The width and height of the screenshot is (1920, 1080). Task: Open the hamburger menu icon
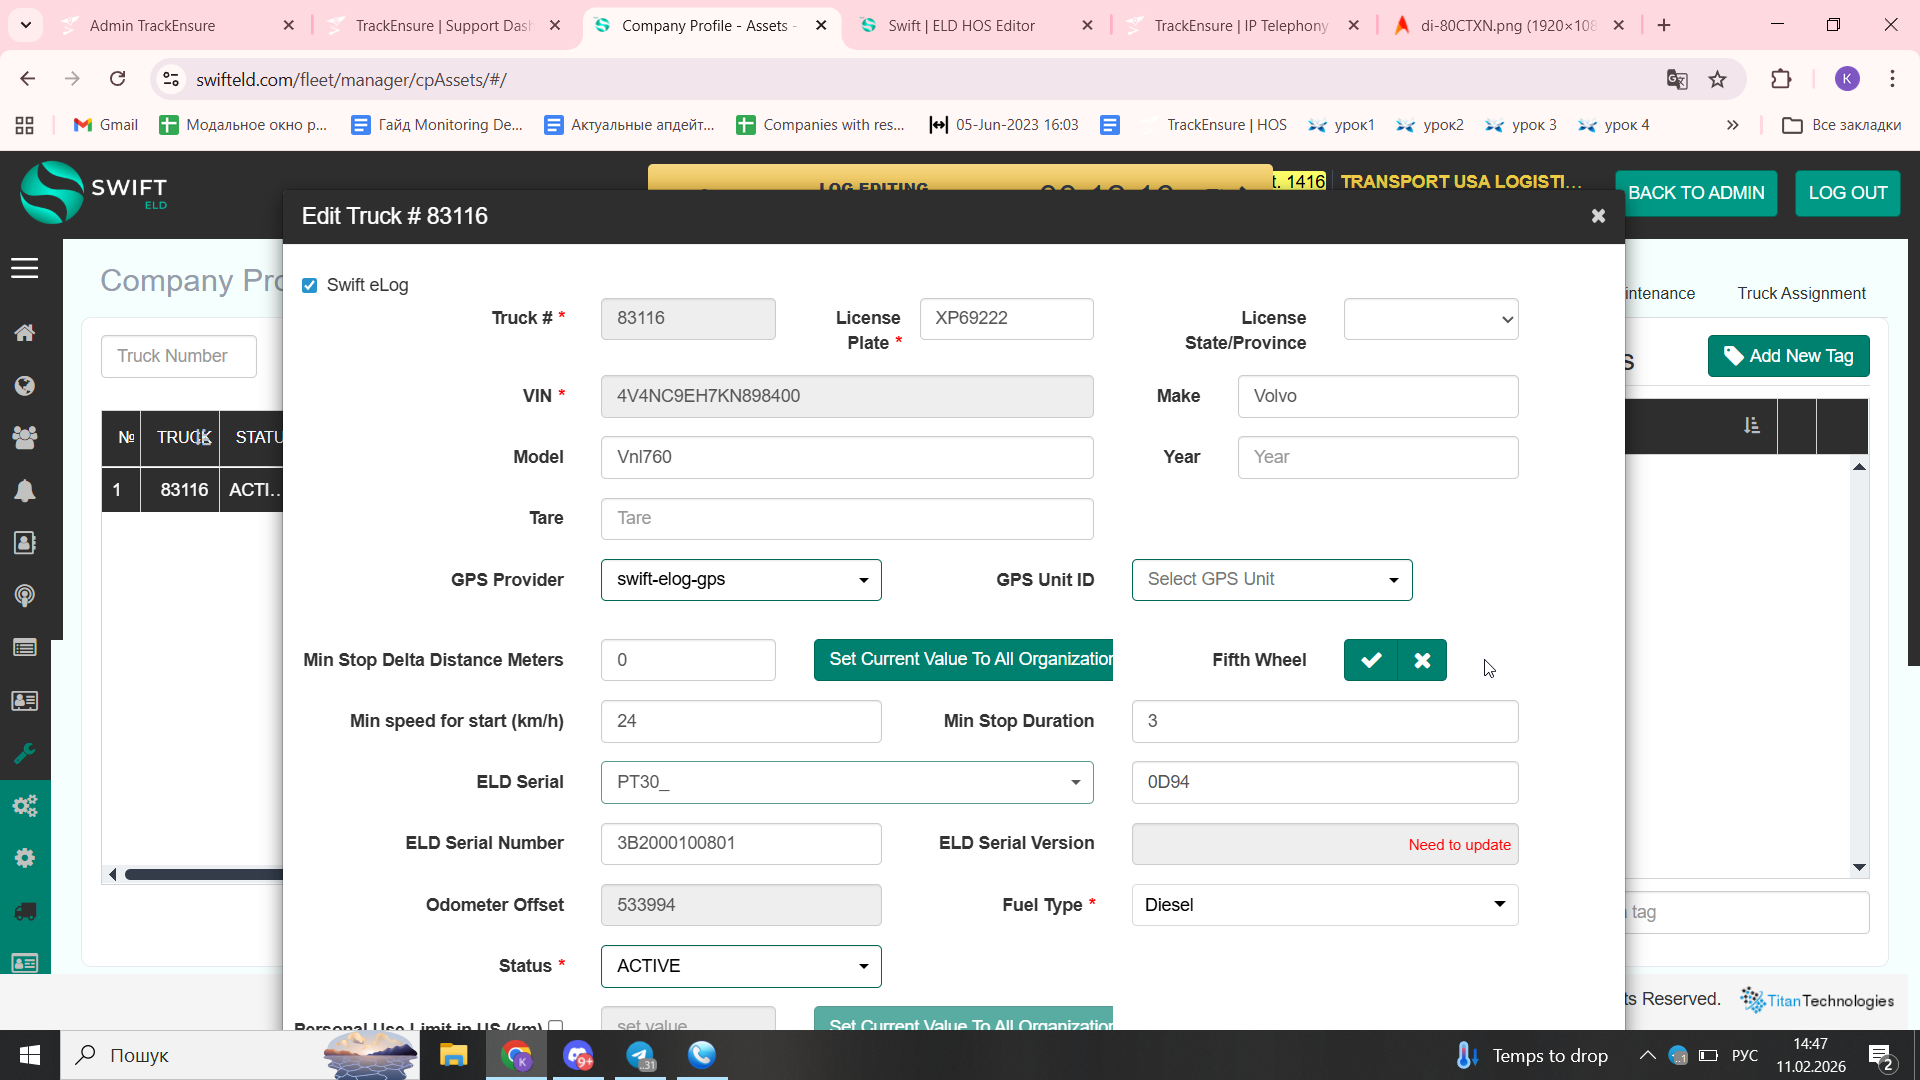(x=25, y=268)
